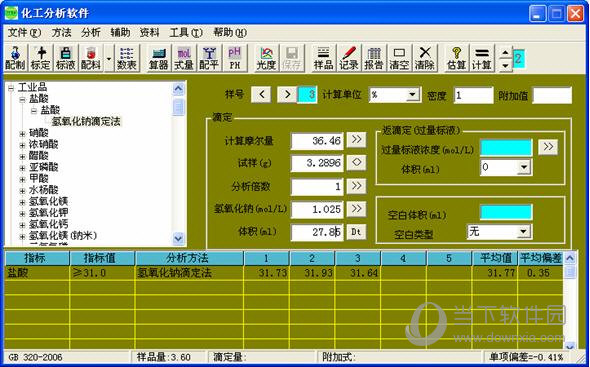
Task: Click the 标定 toolbar icon
Action: pos(40,58)
